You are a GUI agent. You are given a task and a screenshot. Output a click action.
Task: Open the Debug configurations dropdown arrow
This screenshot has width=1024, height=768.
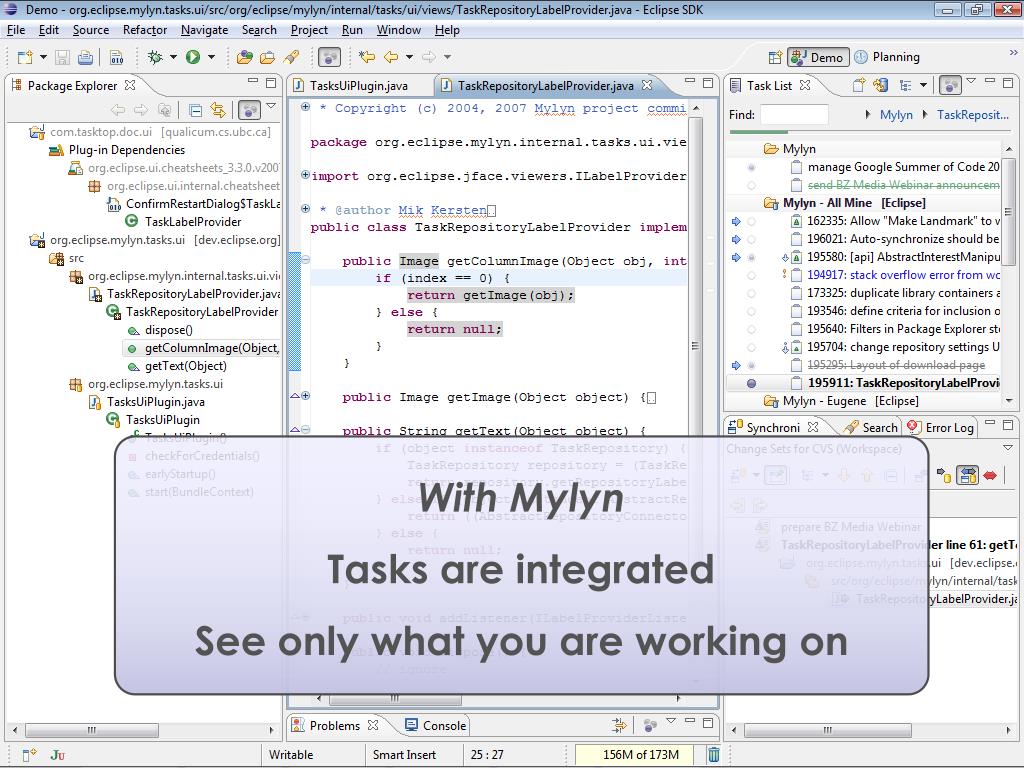tap(173, 57)
